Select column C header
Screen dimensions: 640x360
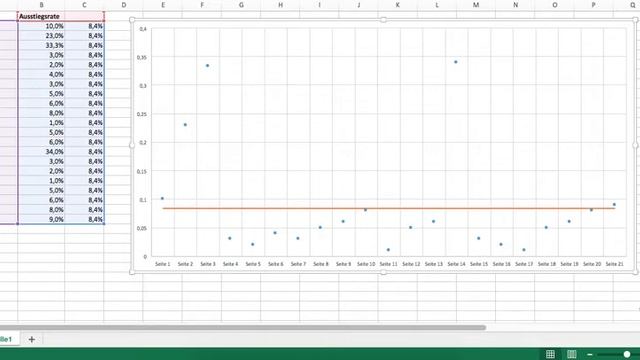(84, 5)
